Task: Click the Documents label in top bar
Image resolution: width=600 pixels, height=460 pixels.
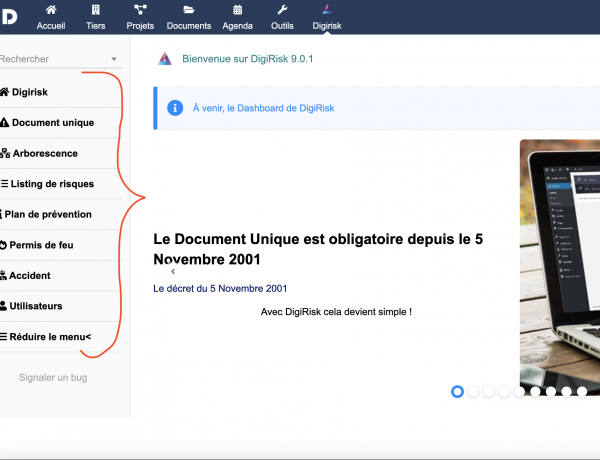Action: (189, 26)
